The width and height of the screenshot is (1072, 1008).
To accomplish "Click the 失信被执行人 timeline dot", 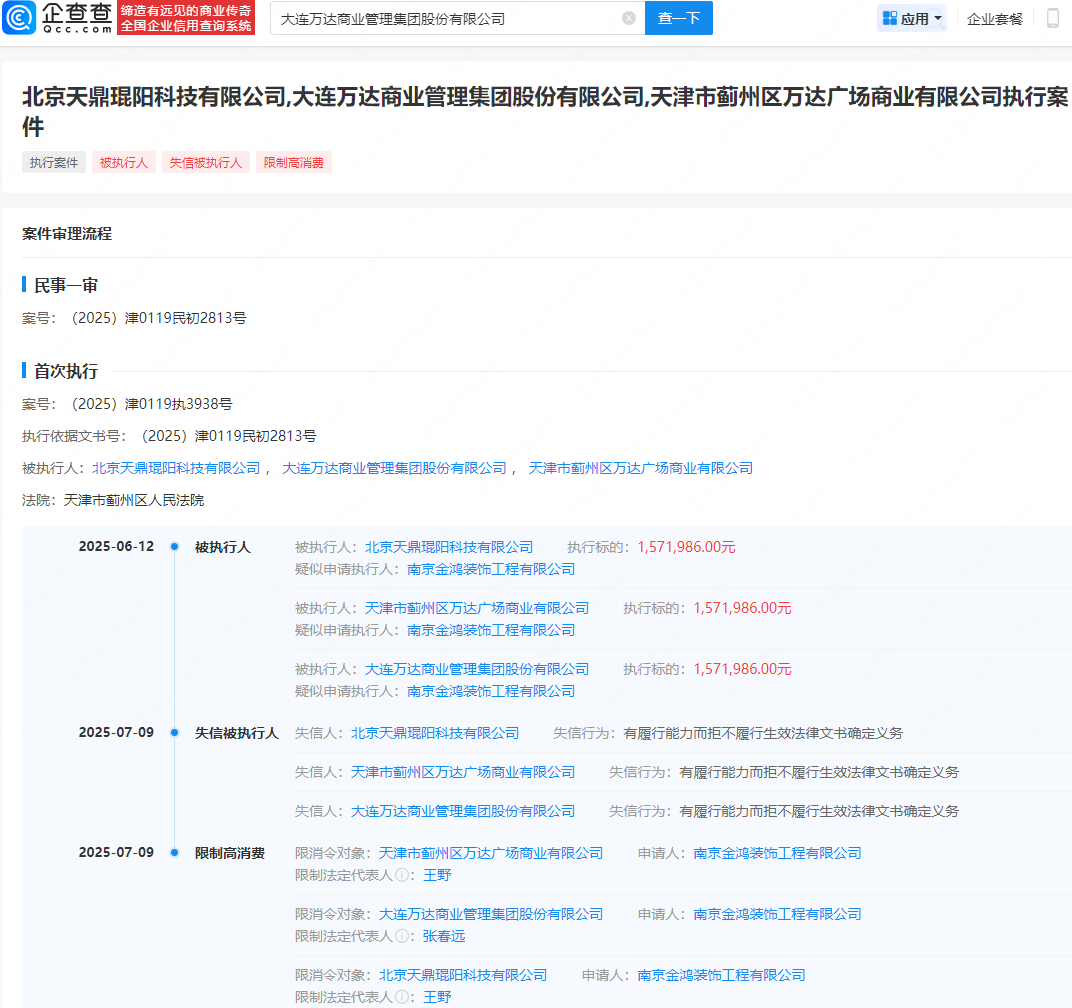I will [x=174, y=733].
